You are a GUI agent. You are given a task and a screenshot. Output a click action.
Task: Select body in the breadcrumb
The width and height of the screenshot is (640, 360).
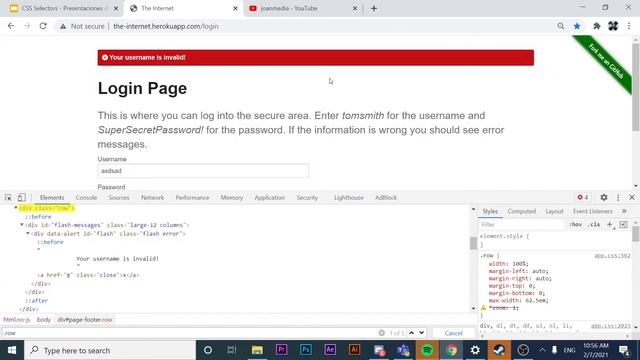click(44, 320)
